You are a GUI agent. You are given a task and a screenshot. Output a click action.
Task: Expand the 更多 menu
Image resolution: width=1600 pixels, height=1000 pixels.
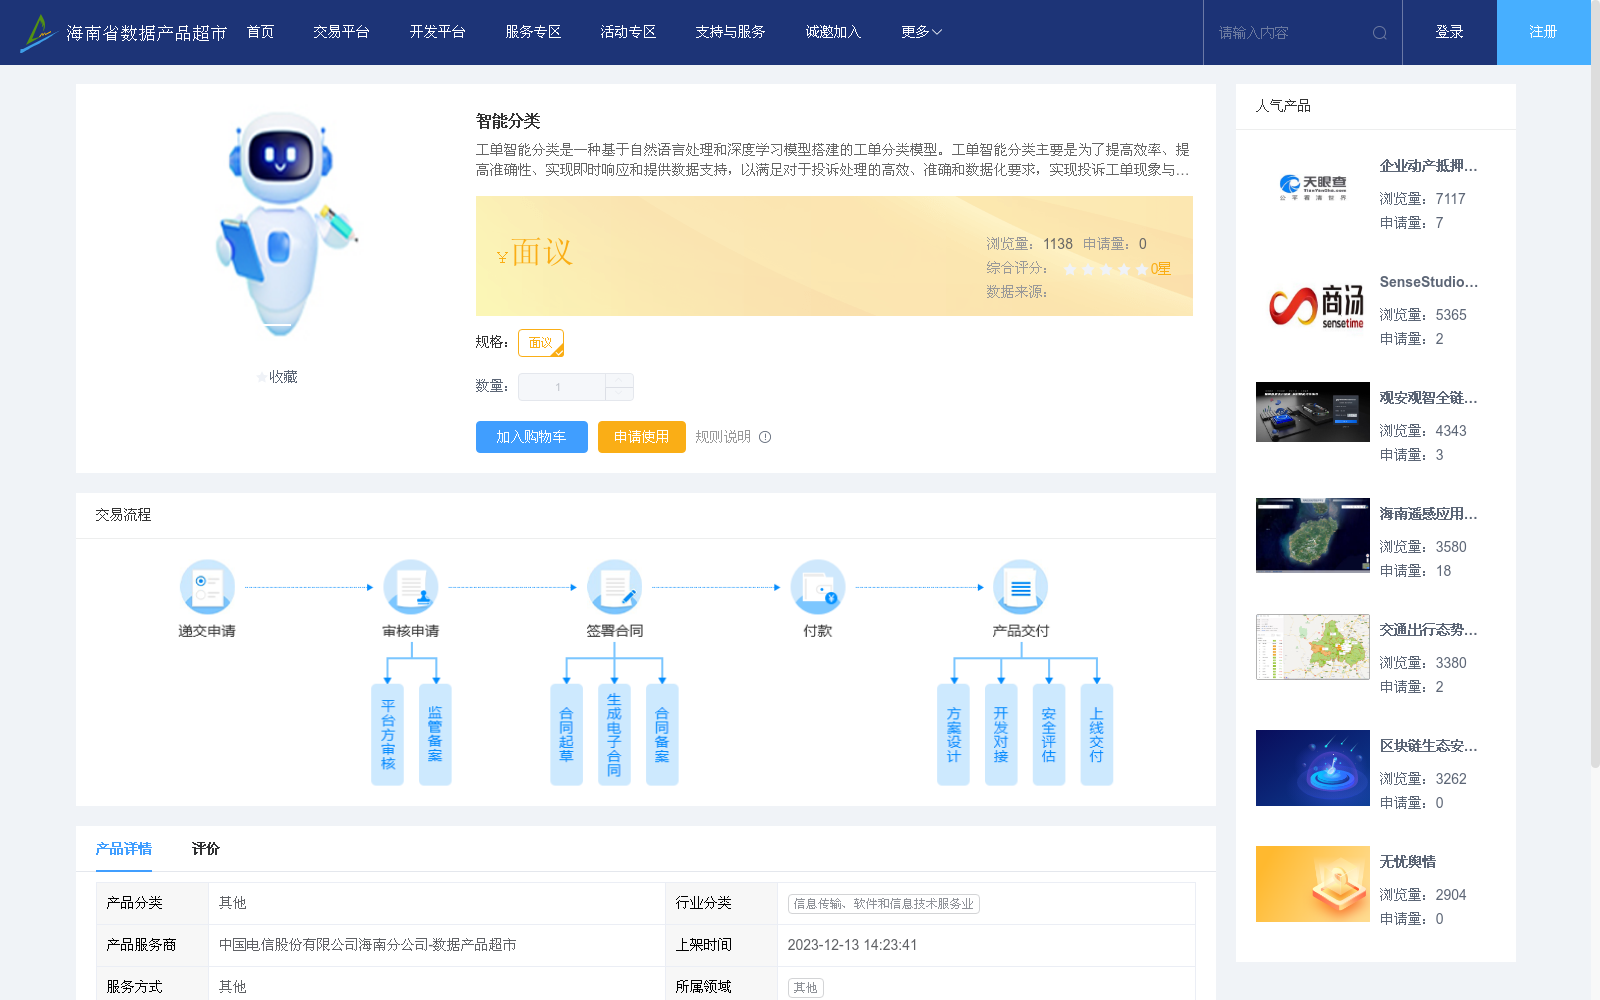(921, 32)
